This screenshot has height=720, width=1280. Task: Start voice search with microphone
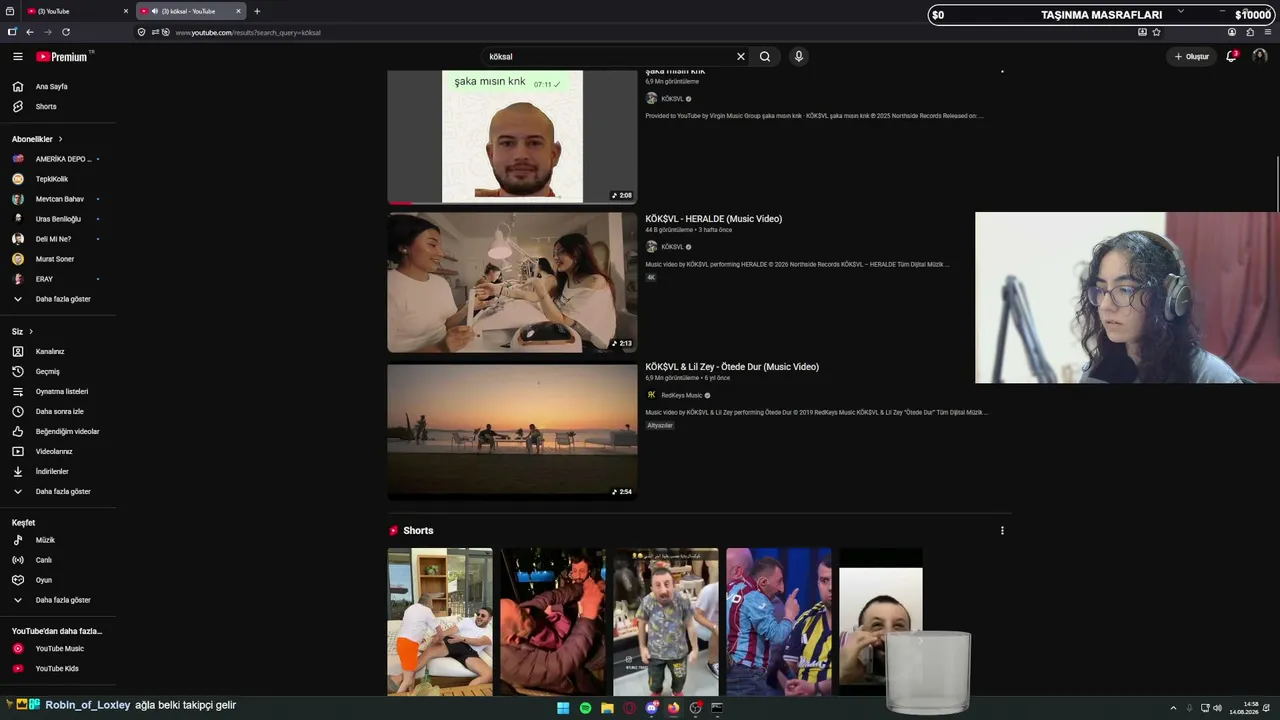[798, 57]
